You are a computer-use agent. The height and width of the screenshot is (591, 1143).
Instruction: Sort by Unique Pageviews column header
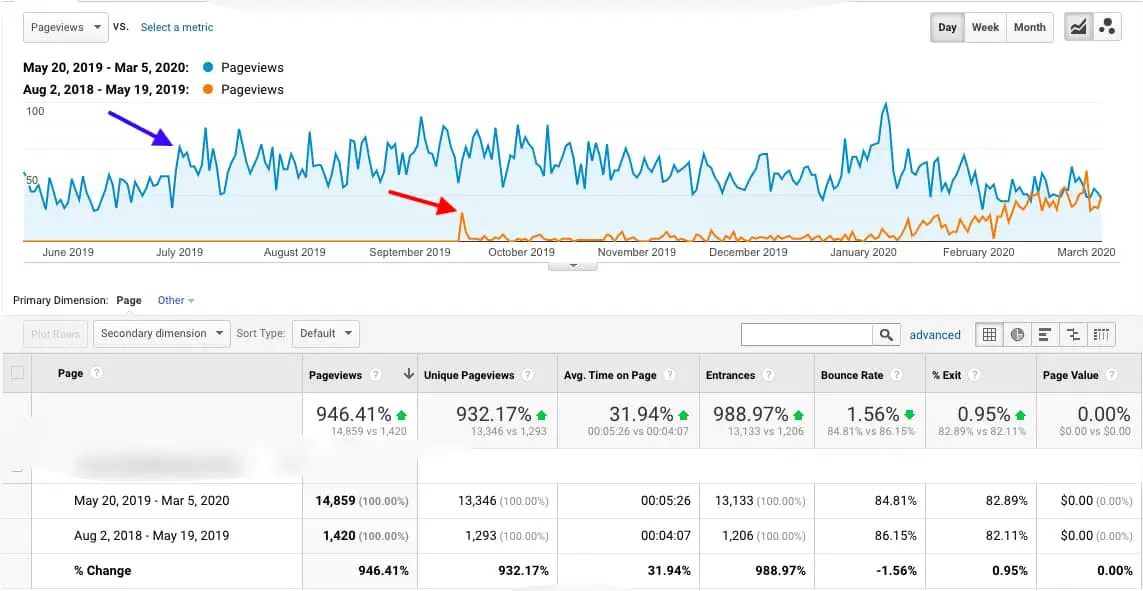click(x=469, y=375)
